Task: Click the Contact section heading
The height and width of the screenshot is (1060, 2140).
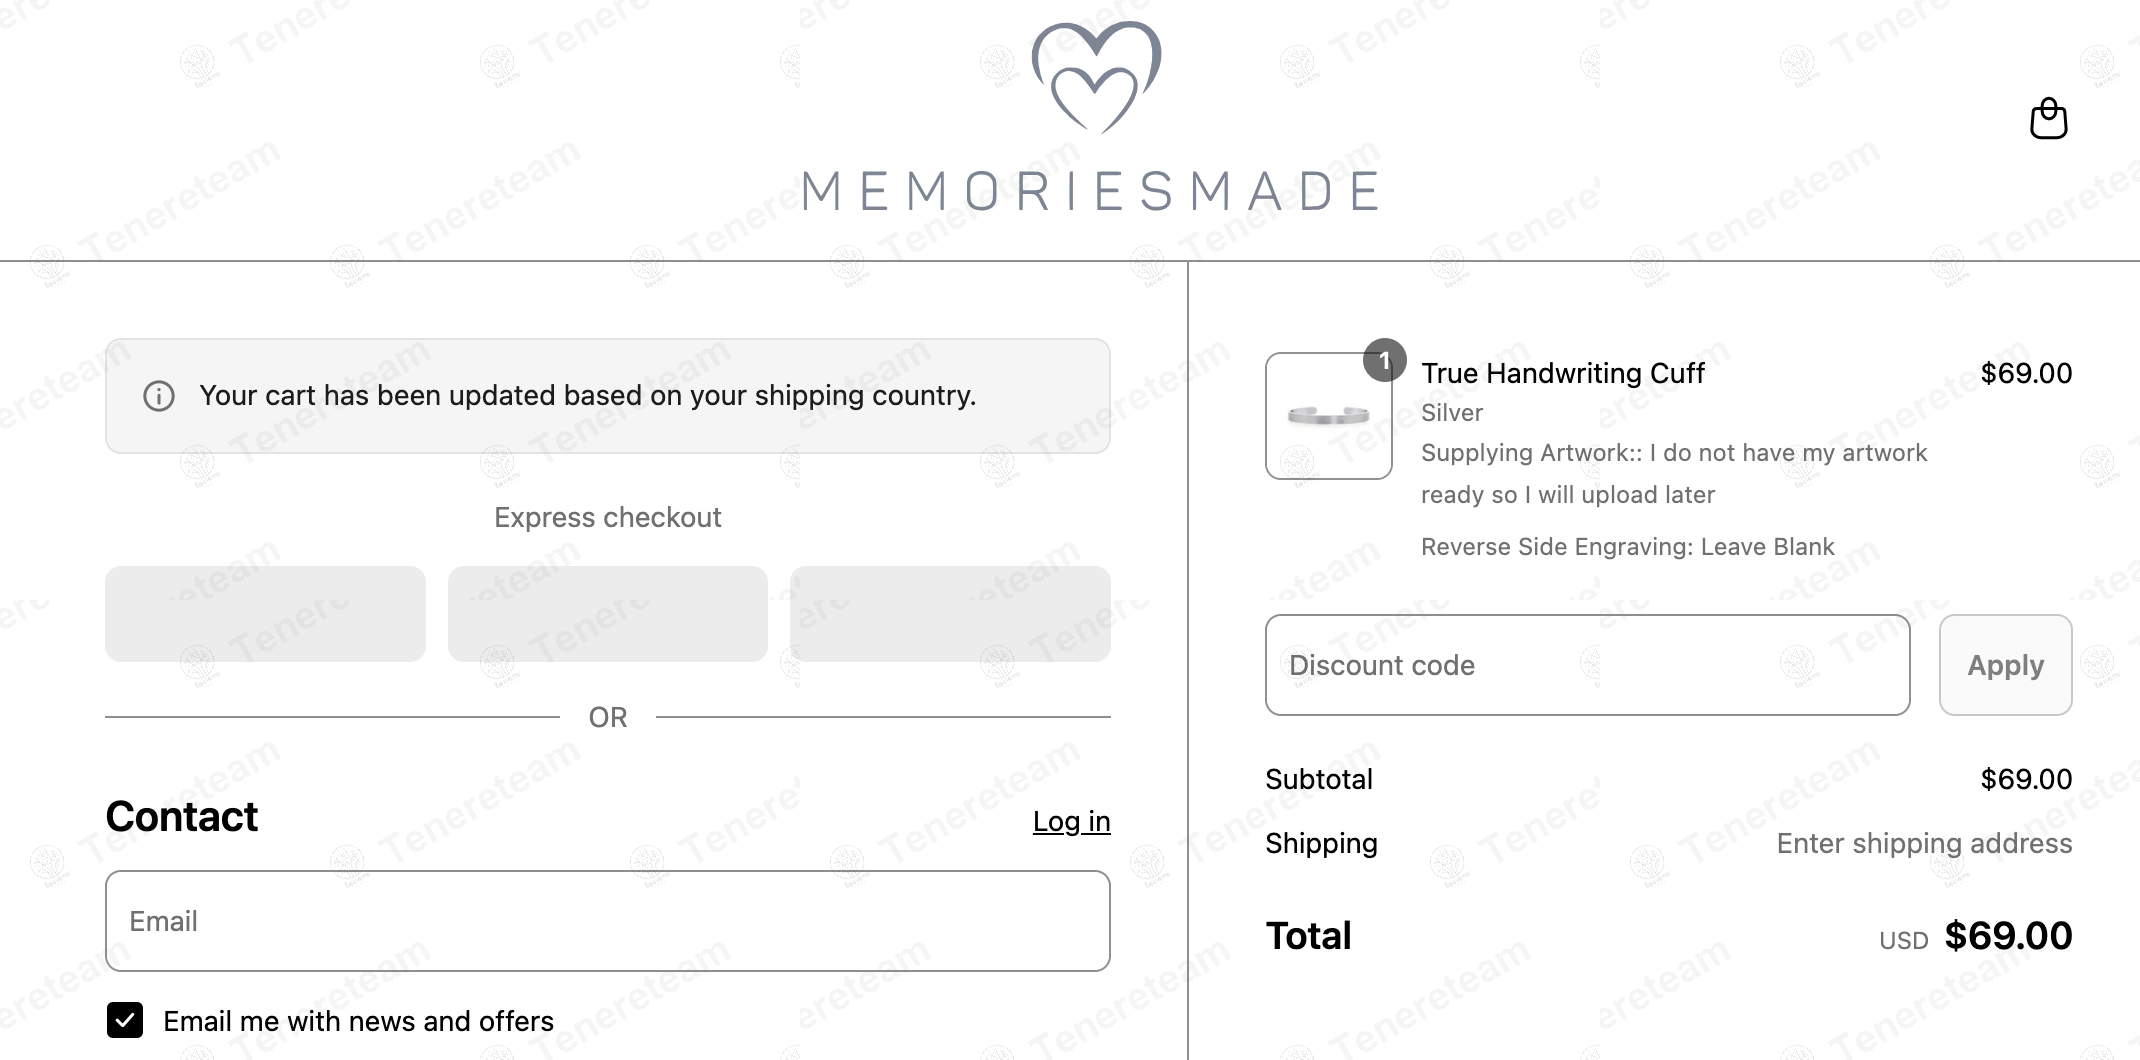Action: click(182, 817)
